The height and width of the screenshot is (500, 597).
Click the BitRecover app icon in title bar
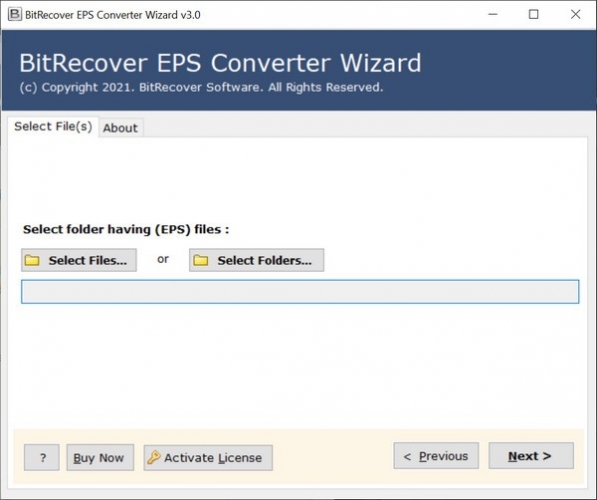pos(14,14)
